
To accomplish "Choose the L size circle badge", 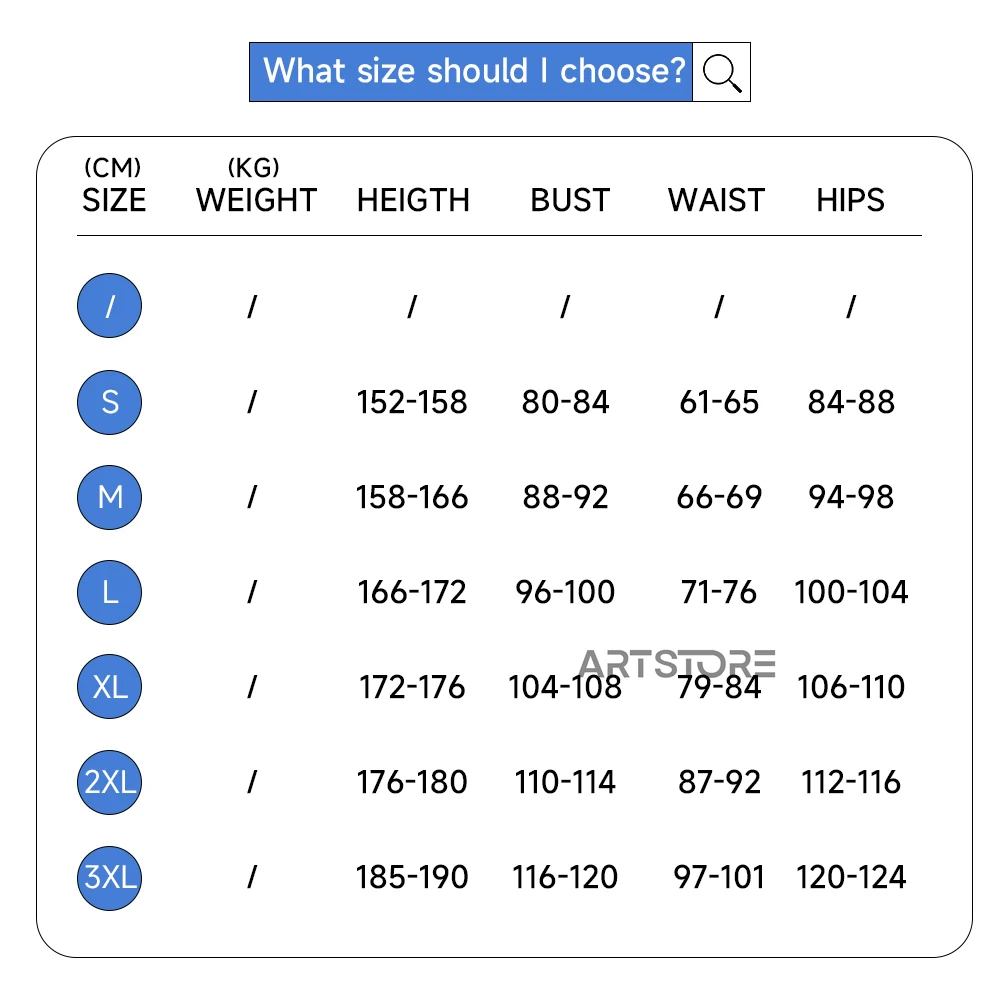I will [x=109, y=592].
